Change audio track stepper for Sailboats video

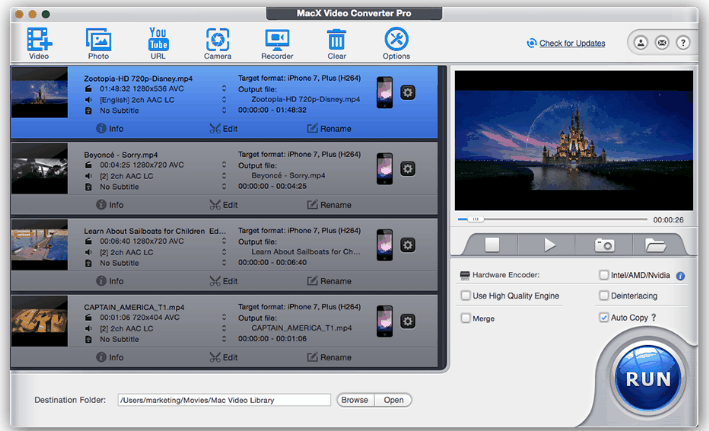point(224,252)
